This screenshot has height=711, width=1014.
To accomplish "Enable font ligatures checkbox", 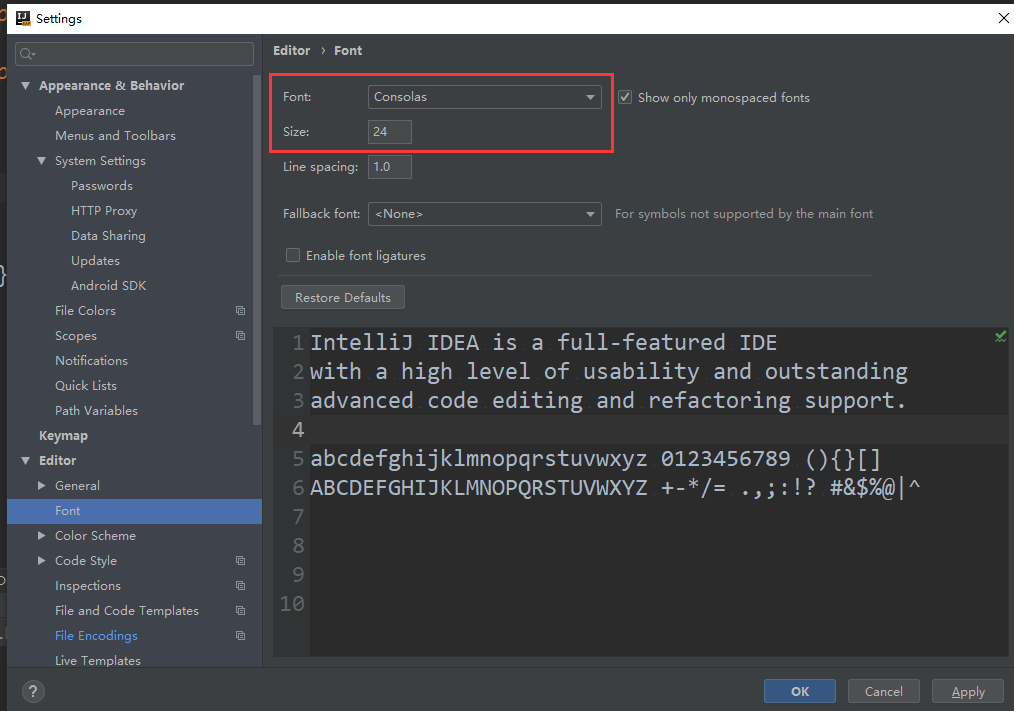I will point(293,256).
